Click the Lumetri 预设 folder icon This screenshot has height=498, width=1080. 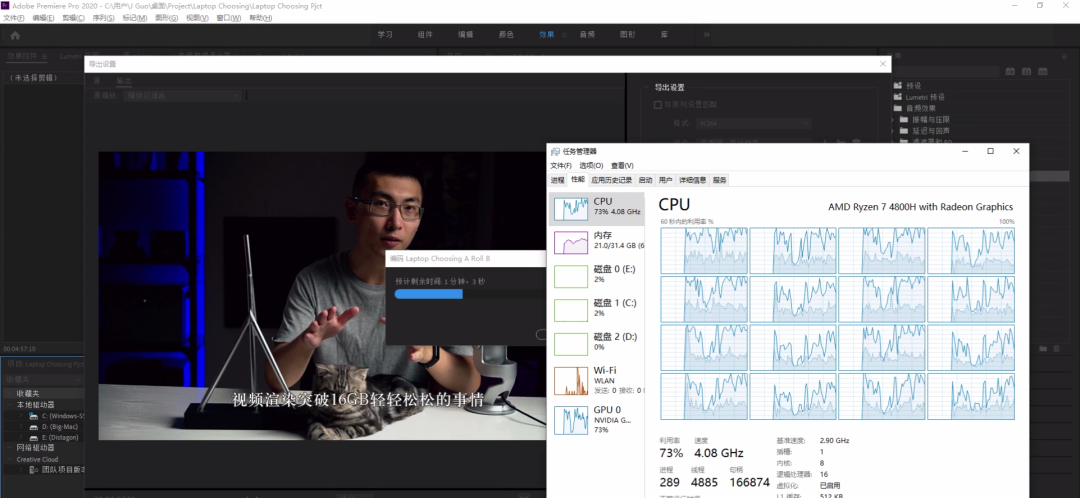point(897,97)
